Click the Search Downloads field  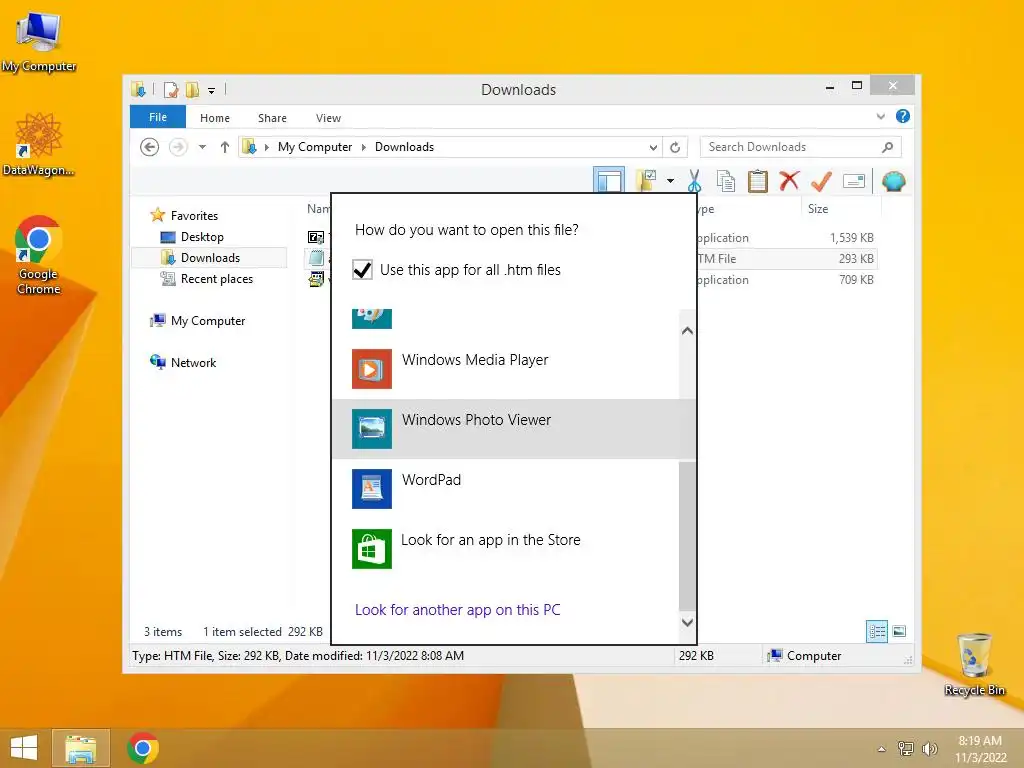801,147
